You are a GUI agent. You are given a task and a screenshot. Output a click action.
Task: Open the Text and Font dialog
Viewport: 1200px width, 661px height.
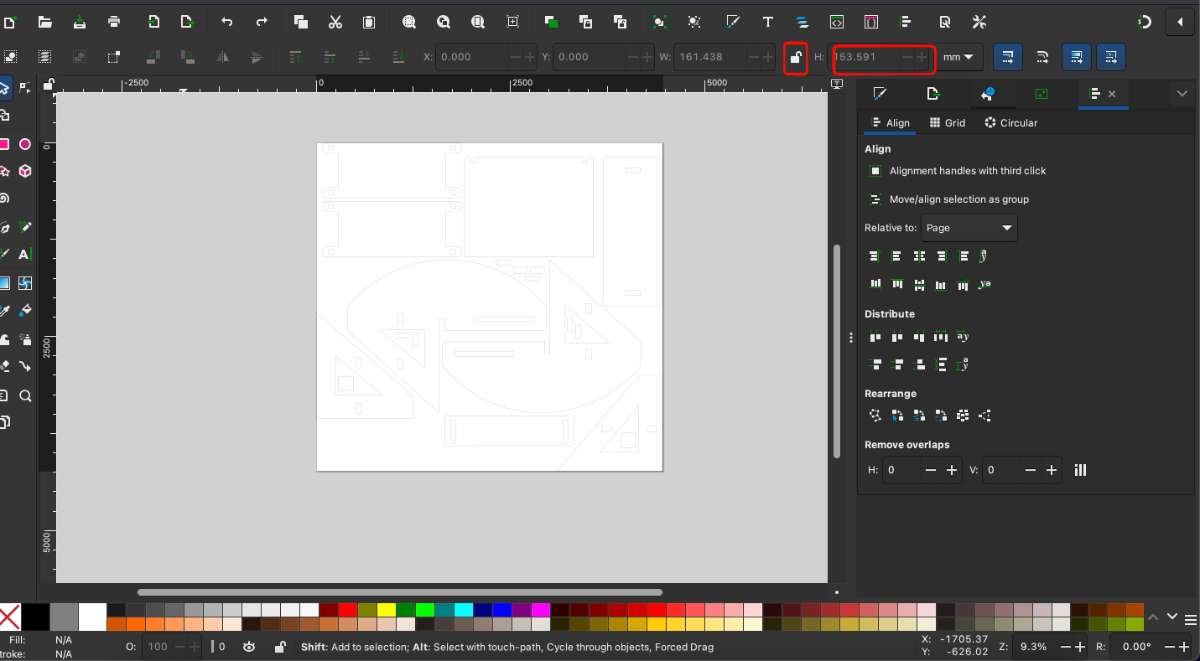tap(767, 22)
